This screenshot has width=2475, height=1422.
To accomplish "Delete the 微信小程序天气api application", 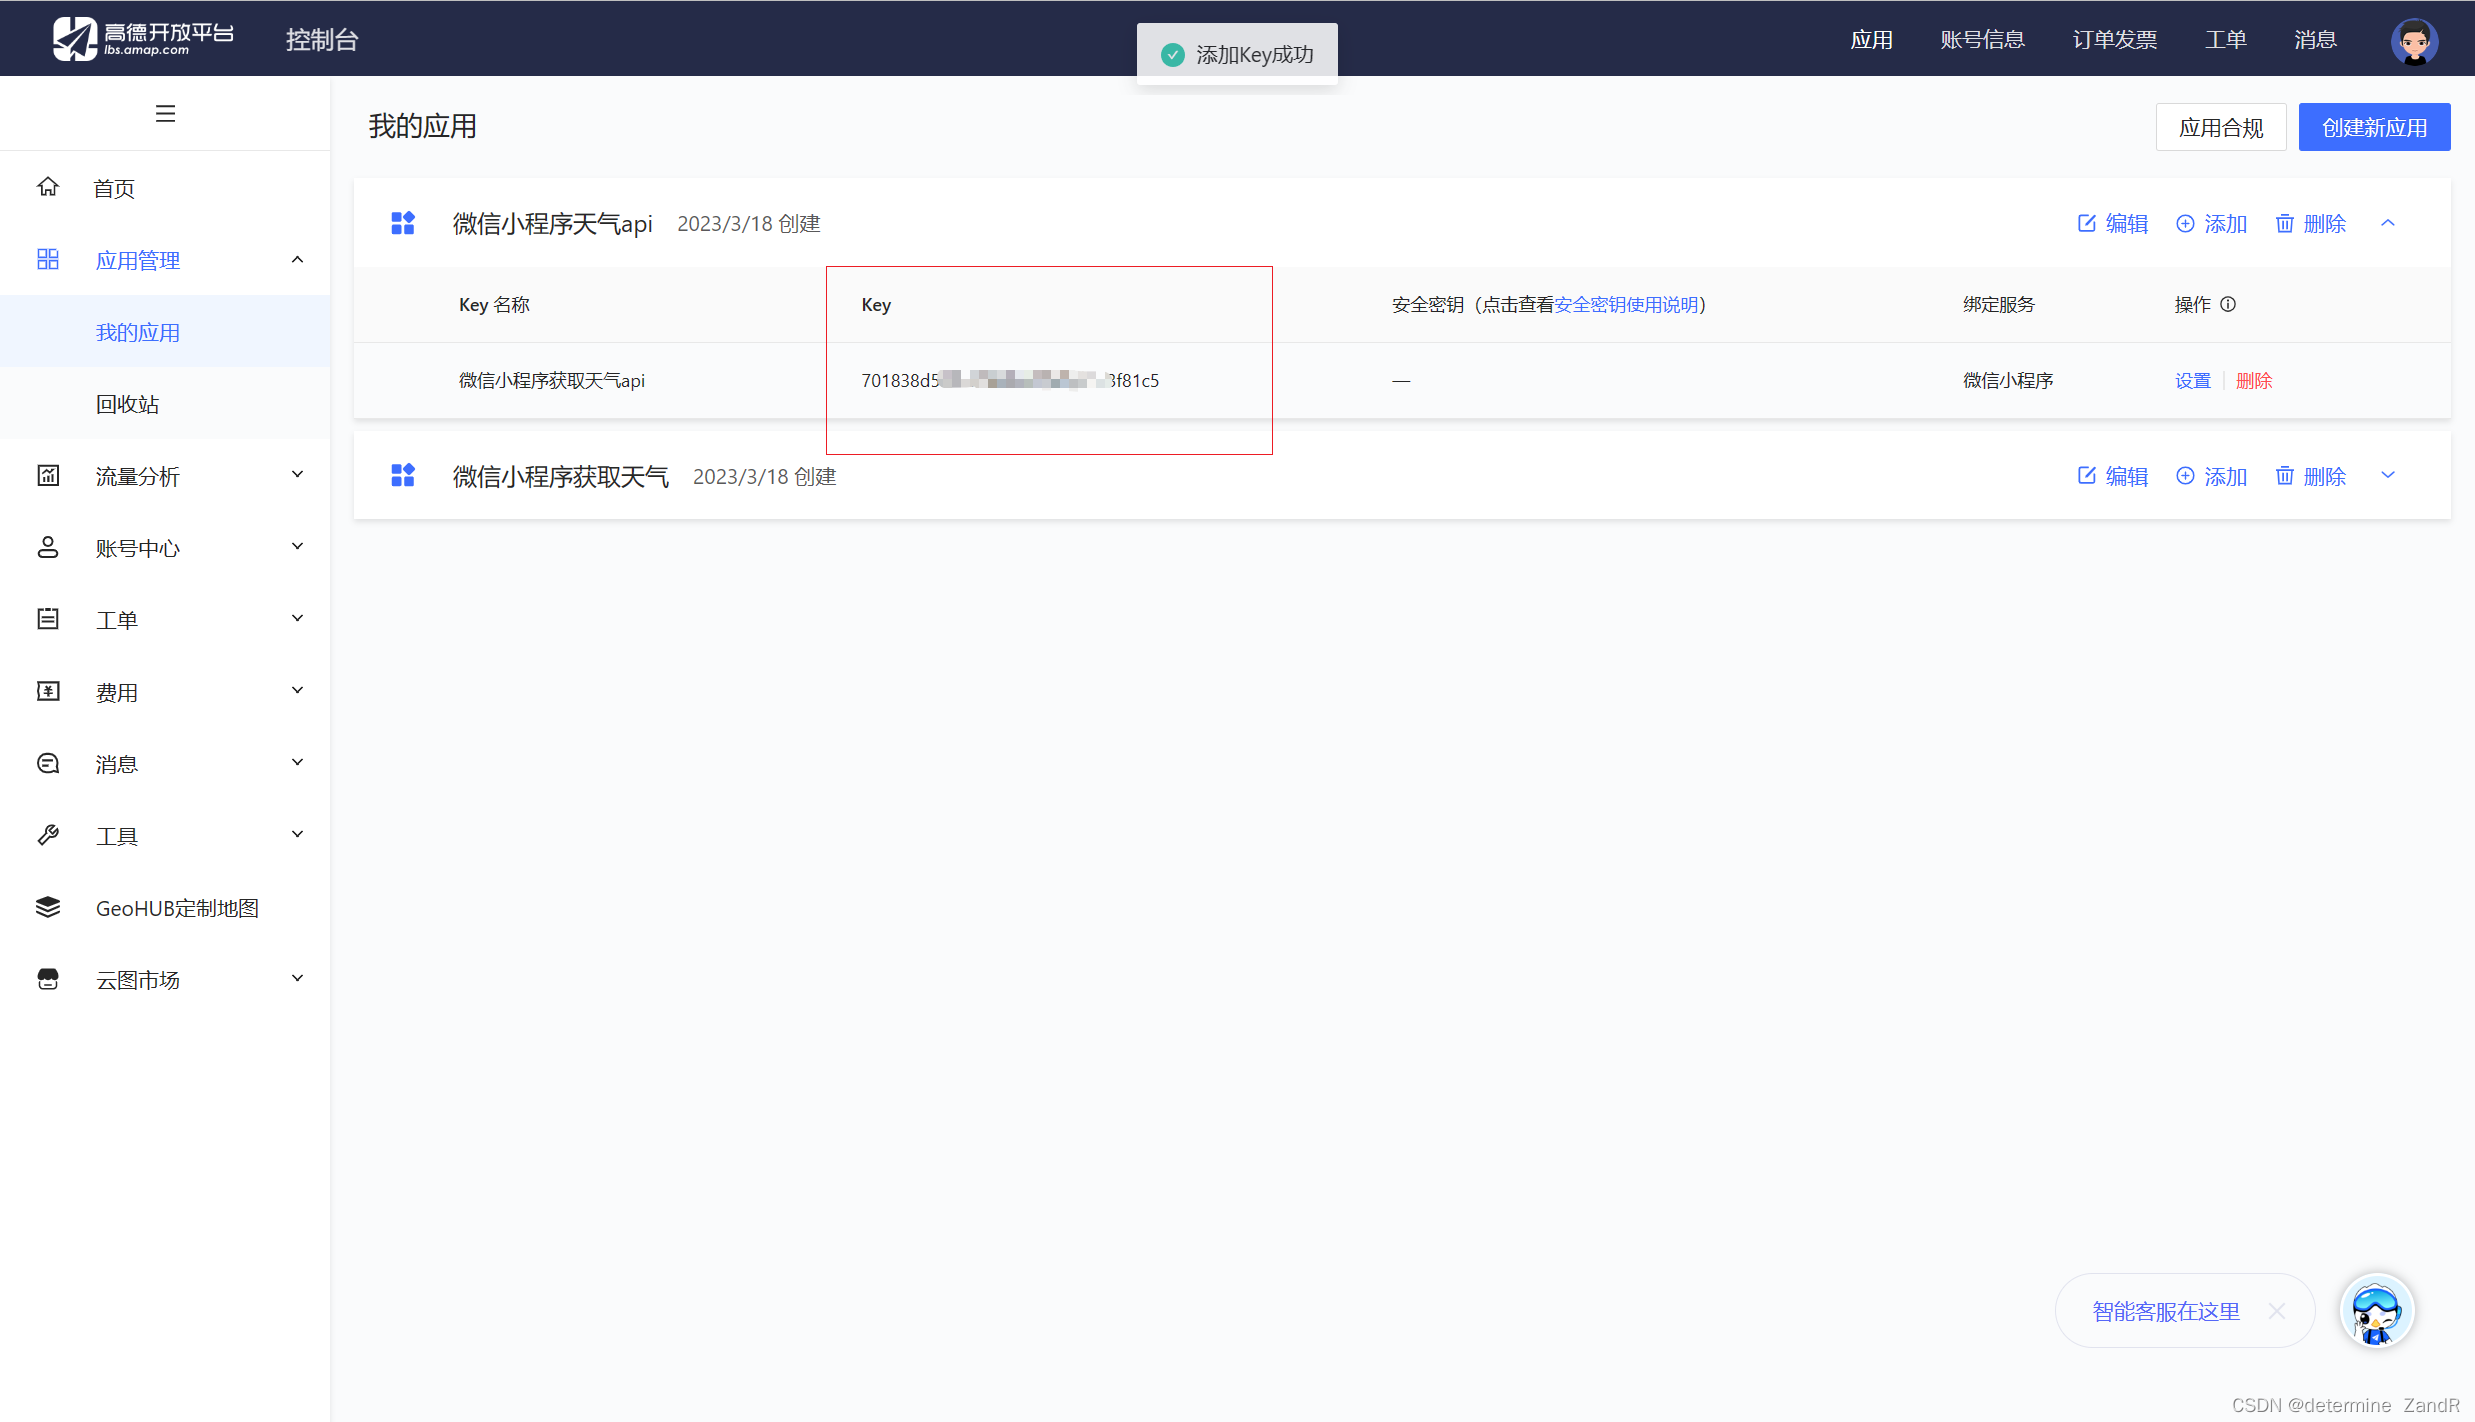I will coord(2311,223).
